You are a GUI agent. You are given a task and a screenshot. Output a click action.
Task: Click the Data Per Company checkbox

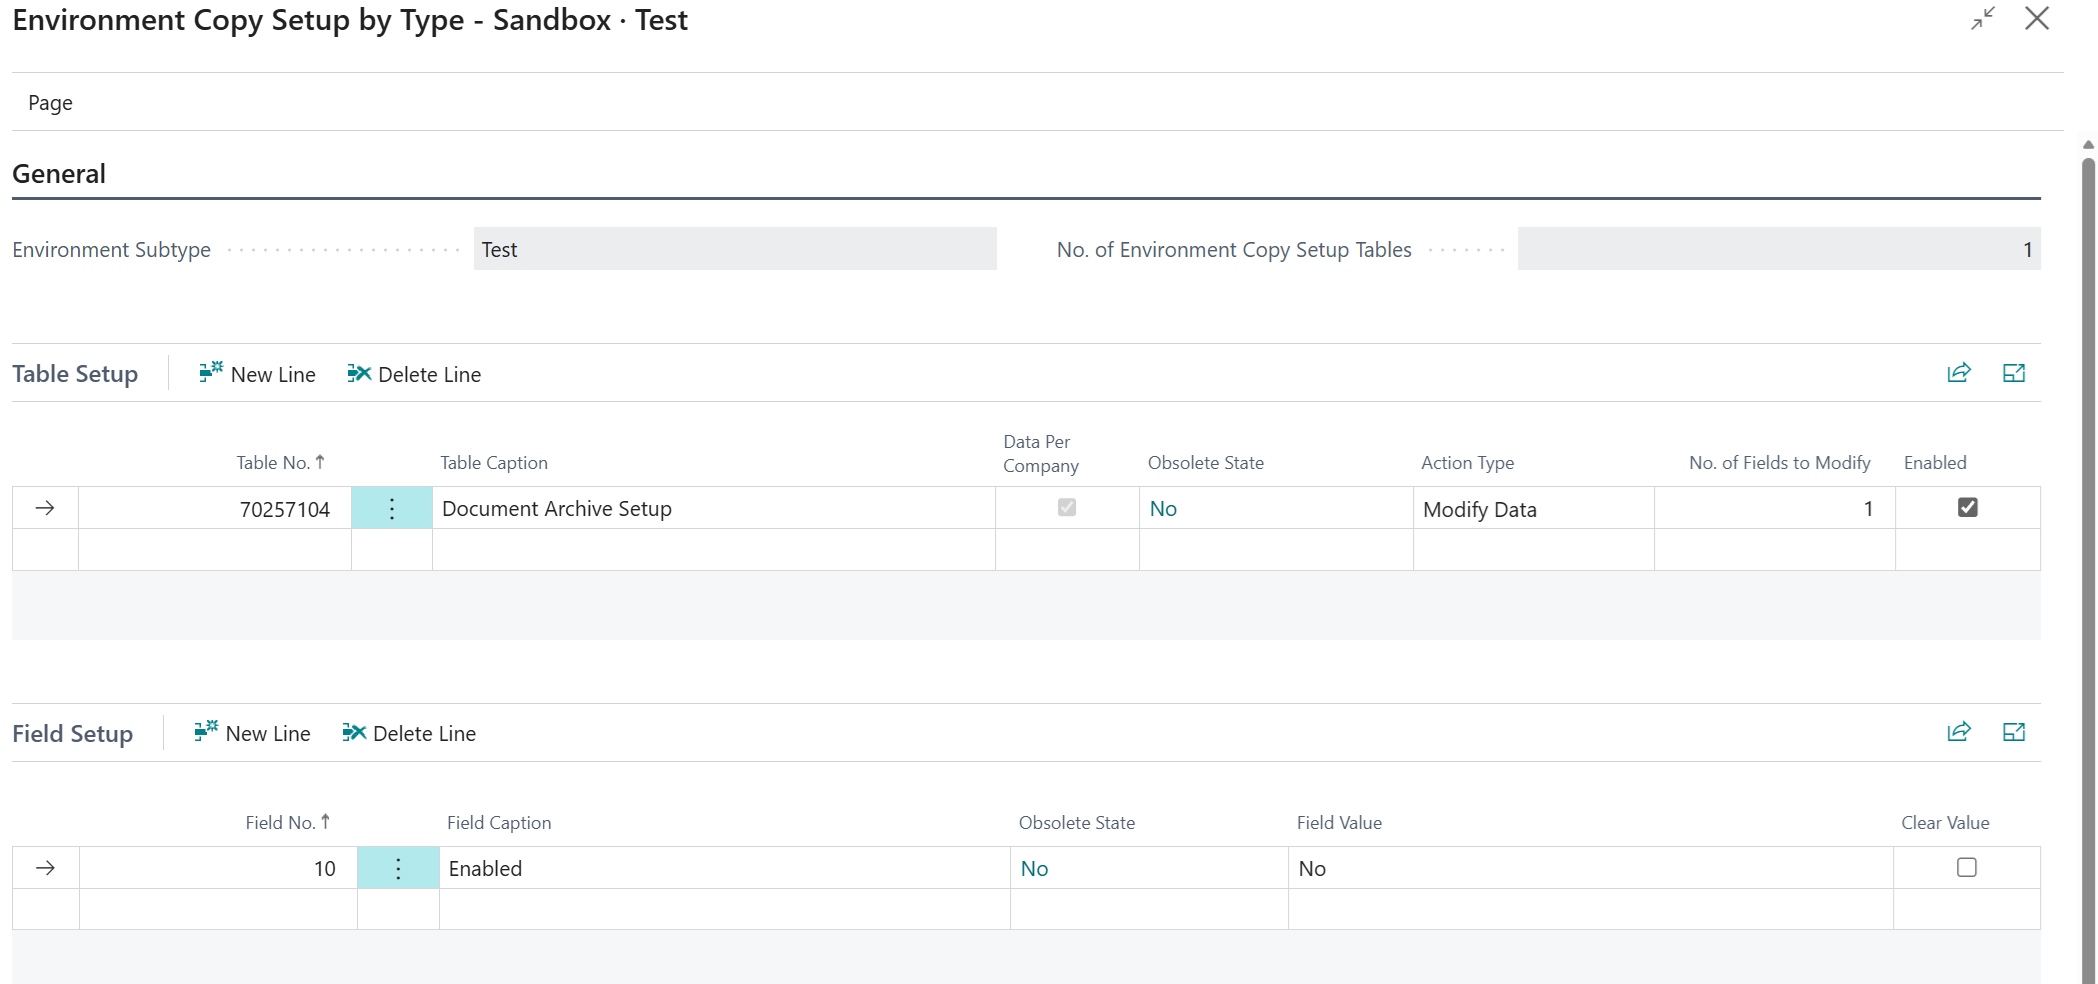click(x=1067, y=508)
